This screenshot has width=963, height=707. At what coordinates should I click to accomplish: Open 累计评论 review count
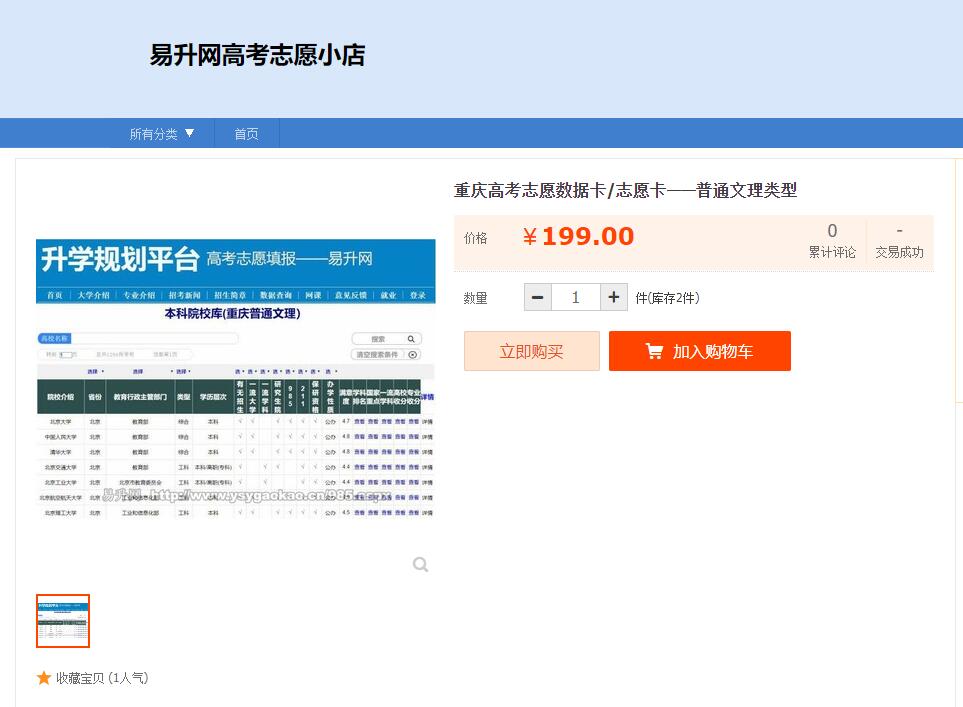tap(832, 241)
